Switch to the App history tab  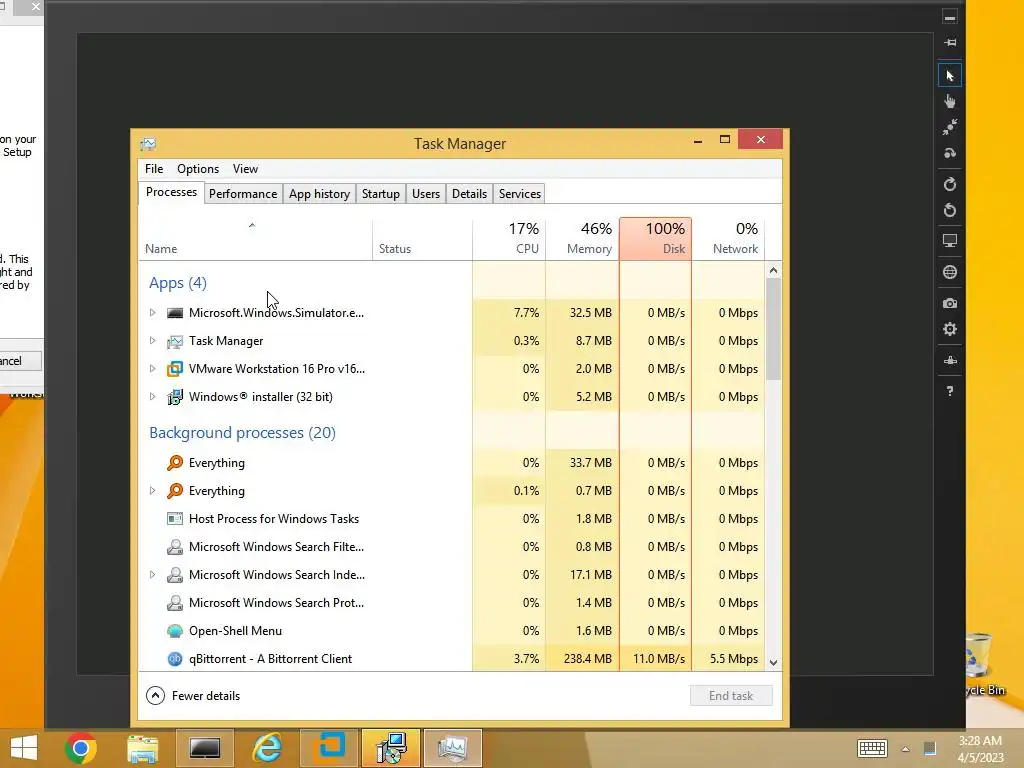click(x=319, y=194)
